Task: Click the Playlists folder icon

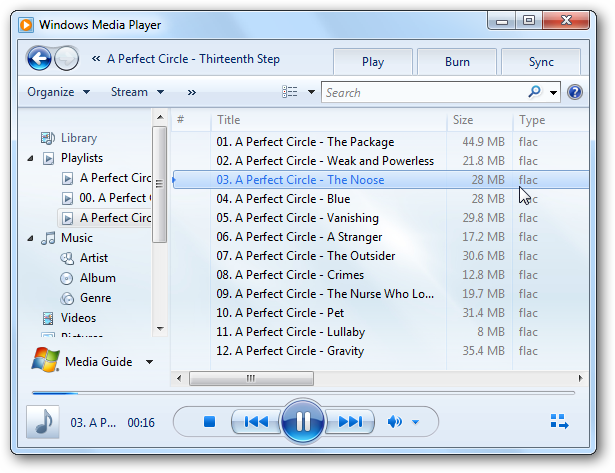Action: (x=48, y=158)
